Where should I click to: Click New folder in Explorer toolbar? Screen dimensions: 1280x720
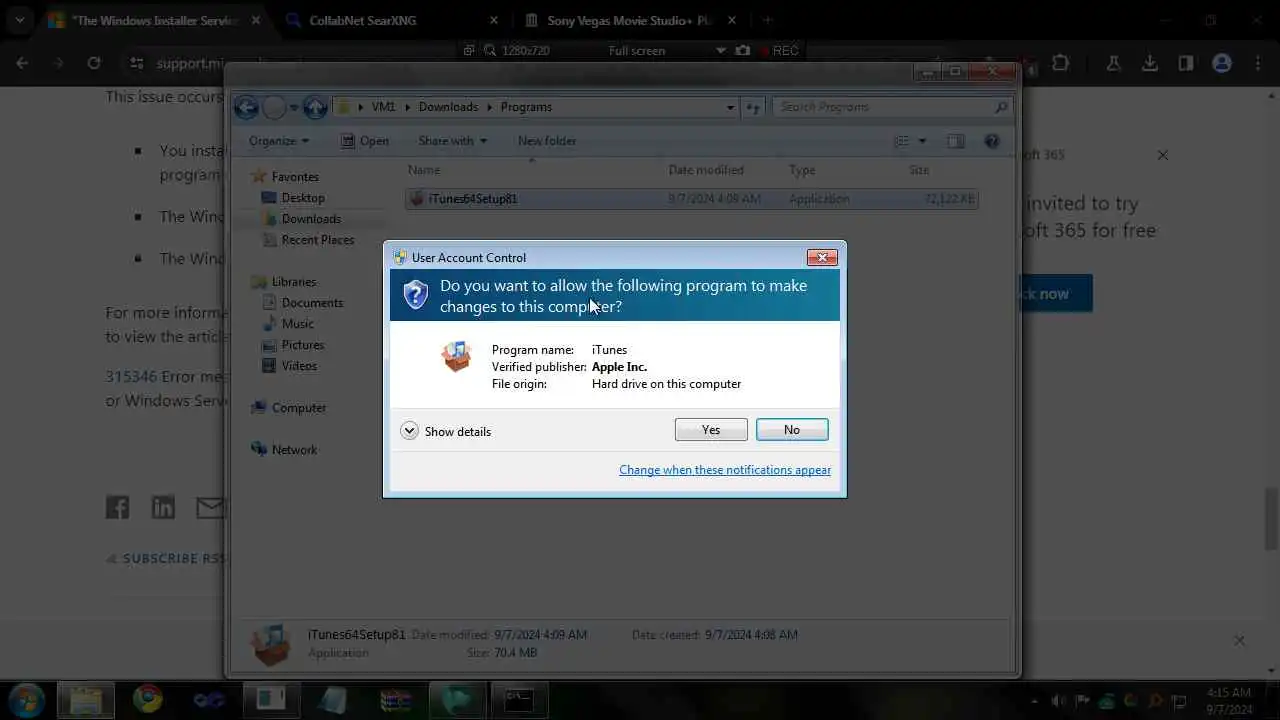click(x=547, y=141)
